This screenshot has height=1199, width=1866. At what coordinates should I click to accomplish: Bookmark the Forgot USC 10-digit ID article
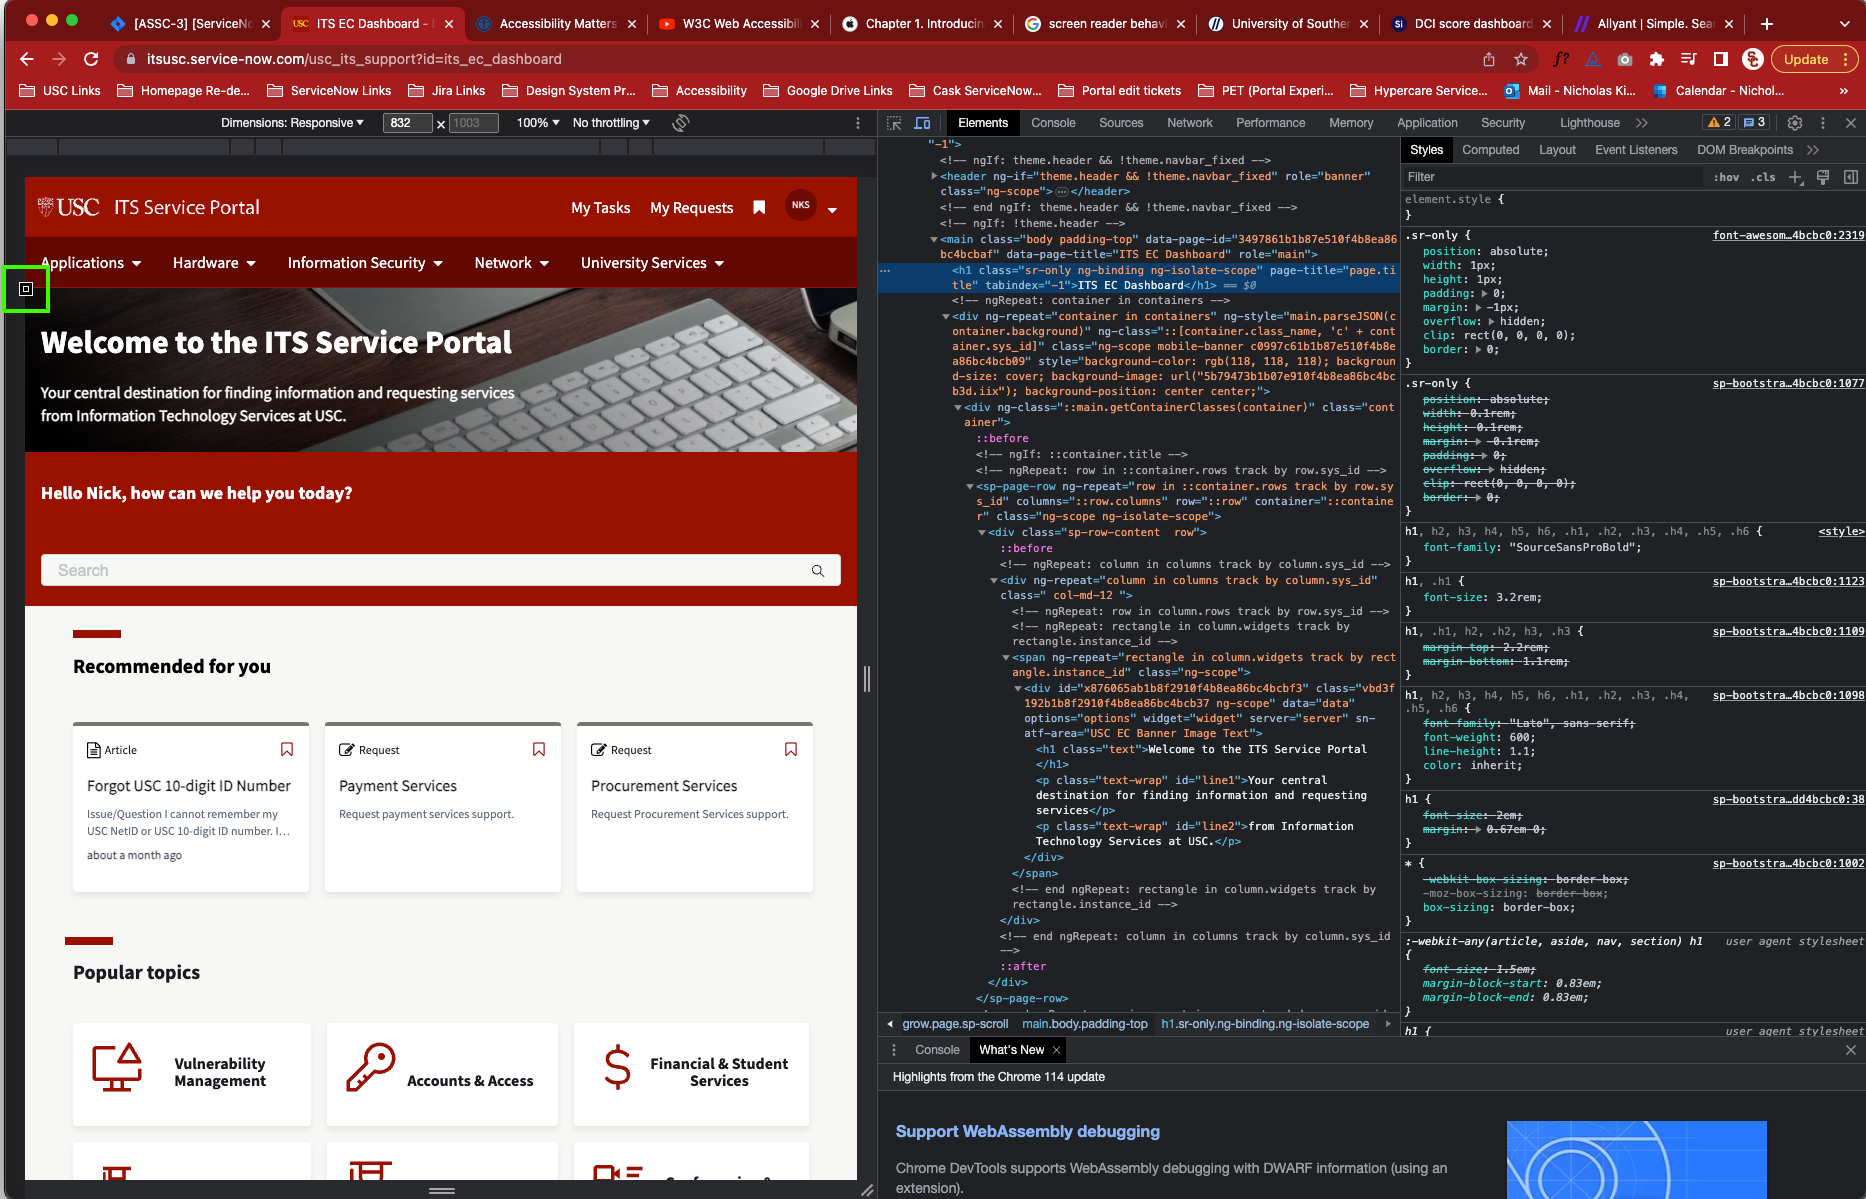(287, 749)
